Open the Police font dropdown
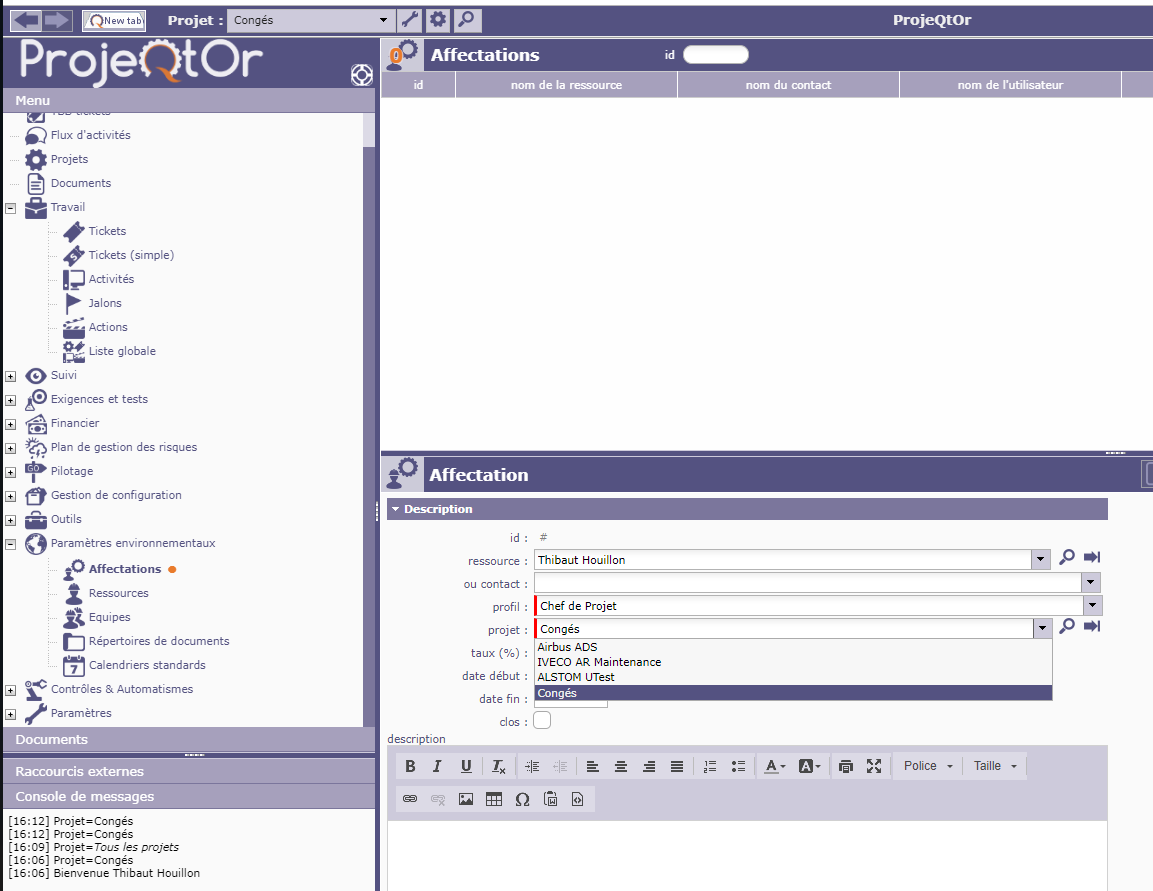 tap(927, 766)
